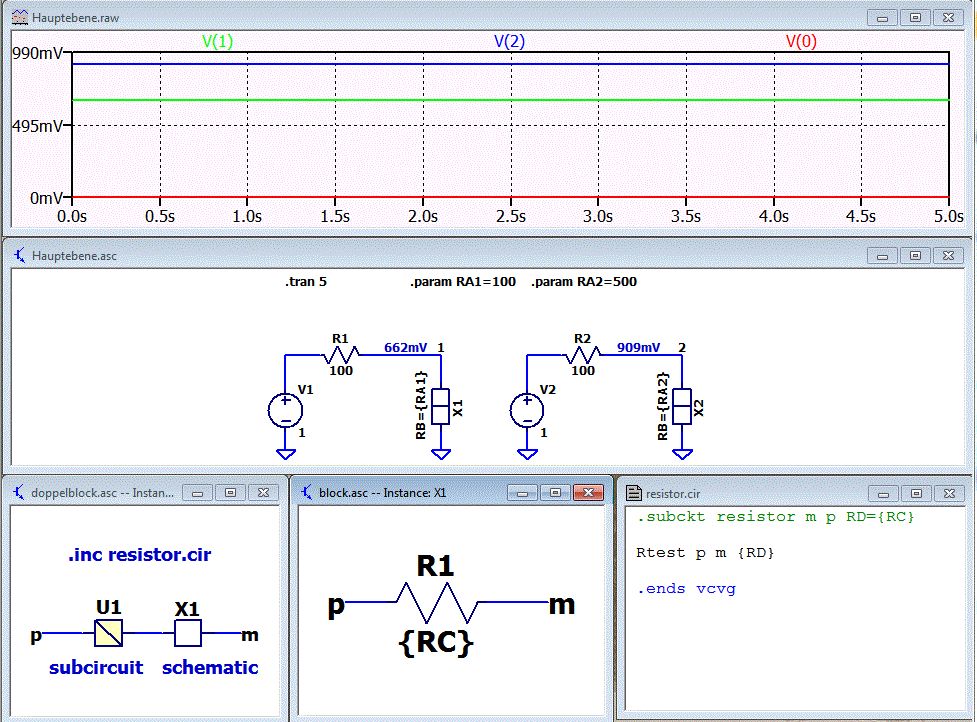Select block X2 symbol in Hauptebene.asc
This screenshot has width=977, height=722.
(x=682, y=407)
